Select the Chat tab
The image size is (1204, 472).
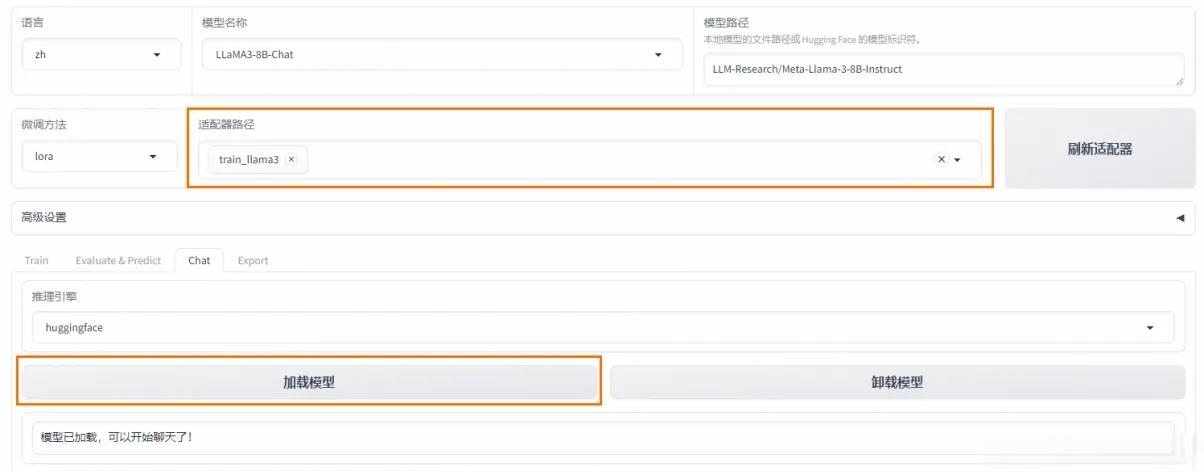pos(199,260)
